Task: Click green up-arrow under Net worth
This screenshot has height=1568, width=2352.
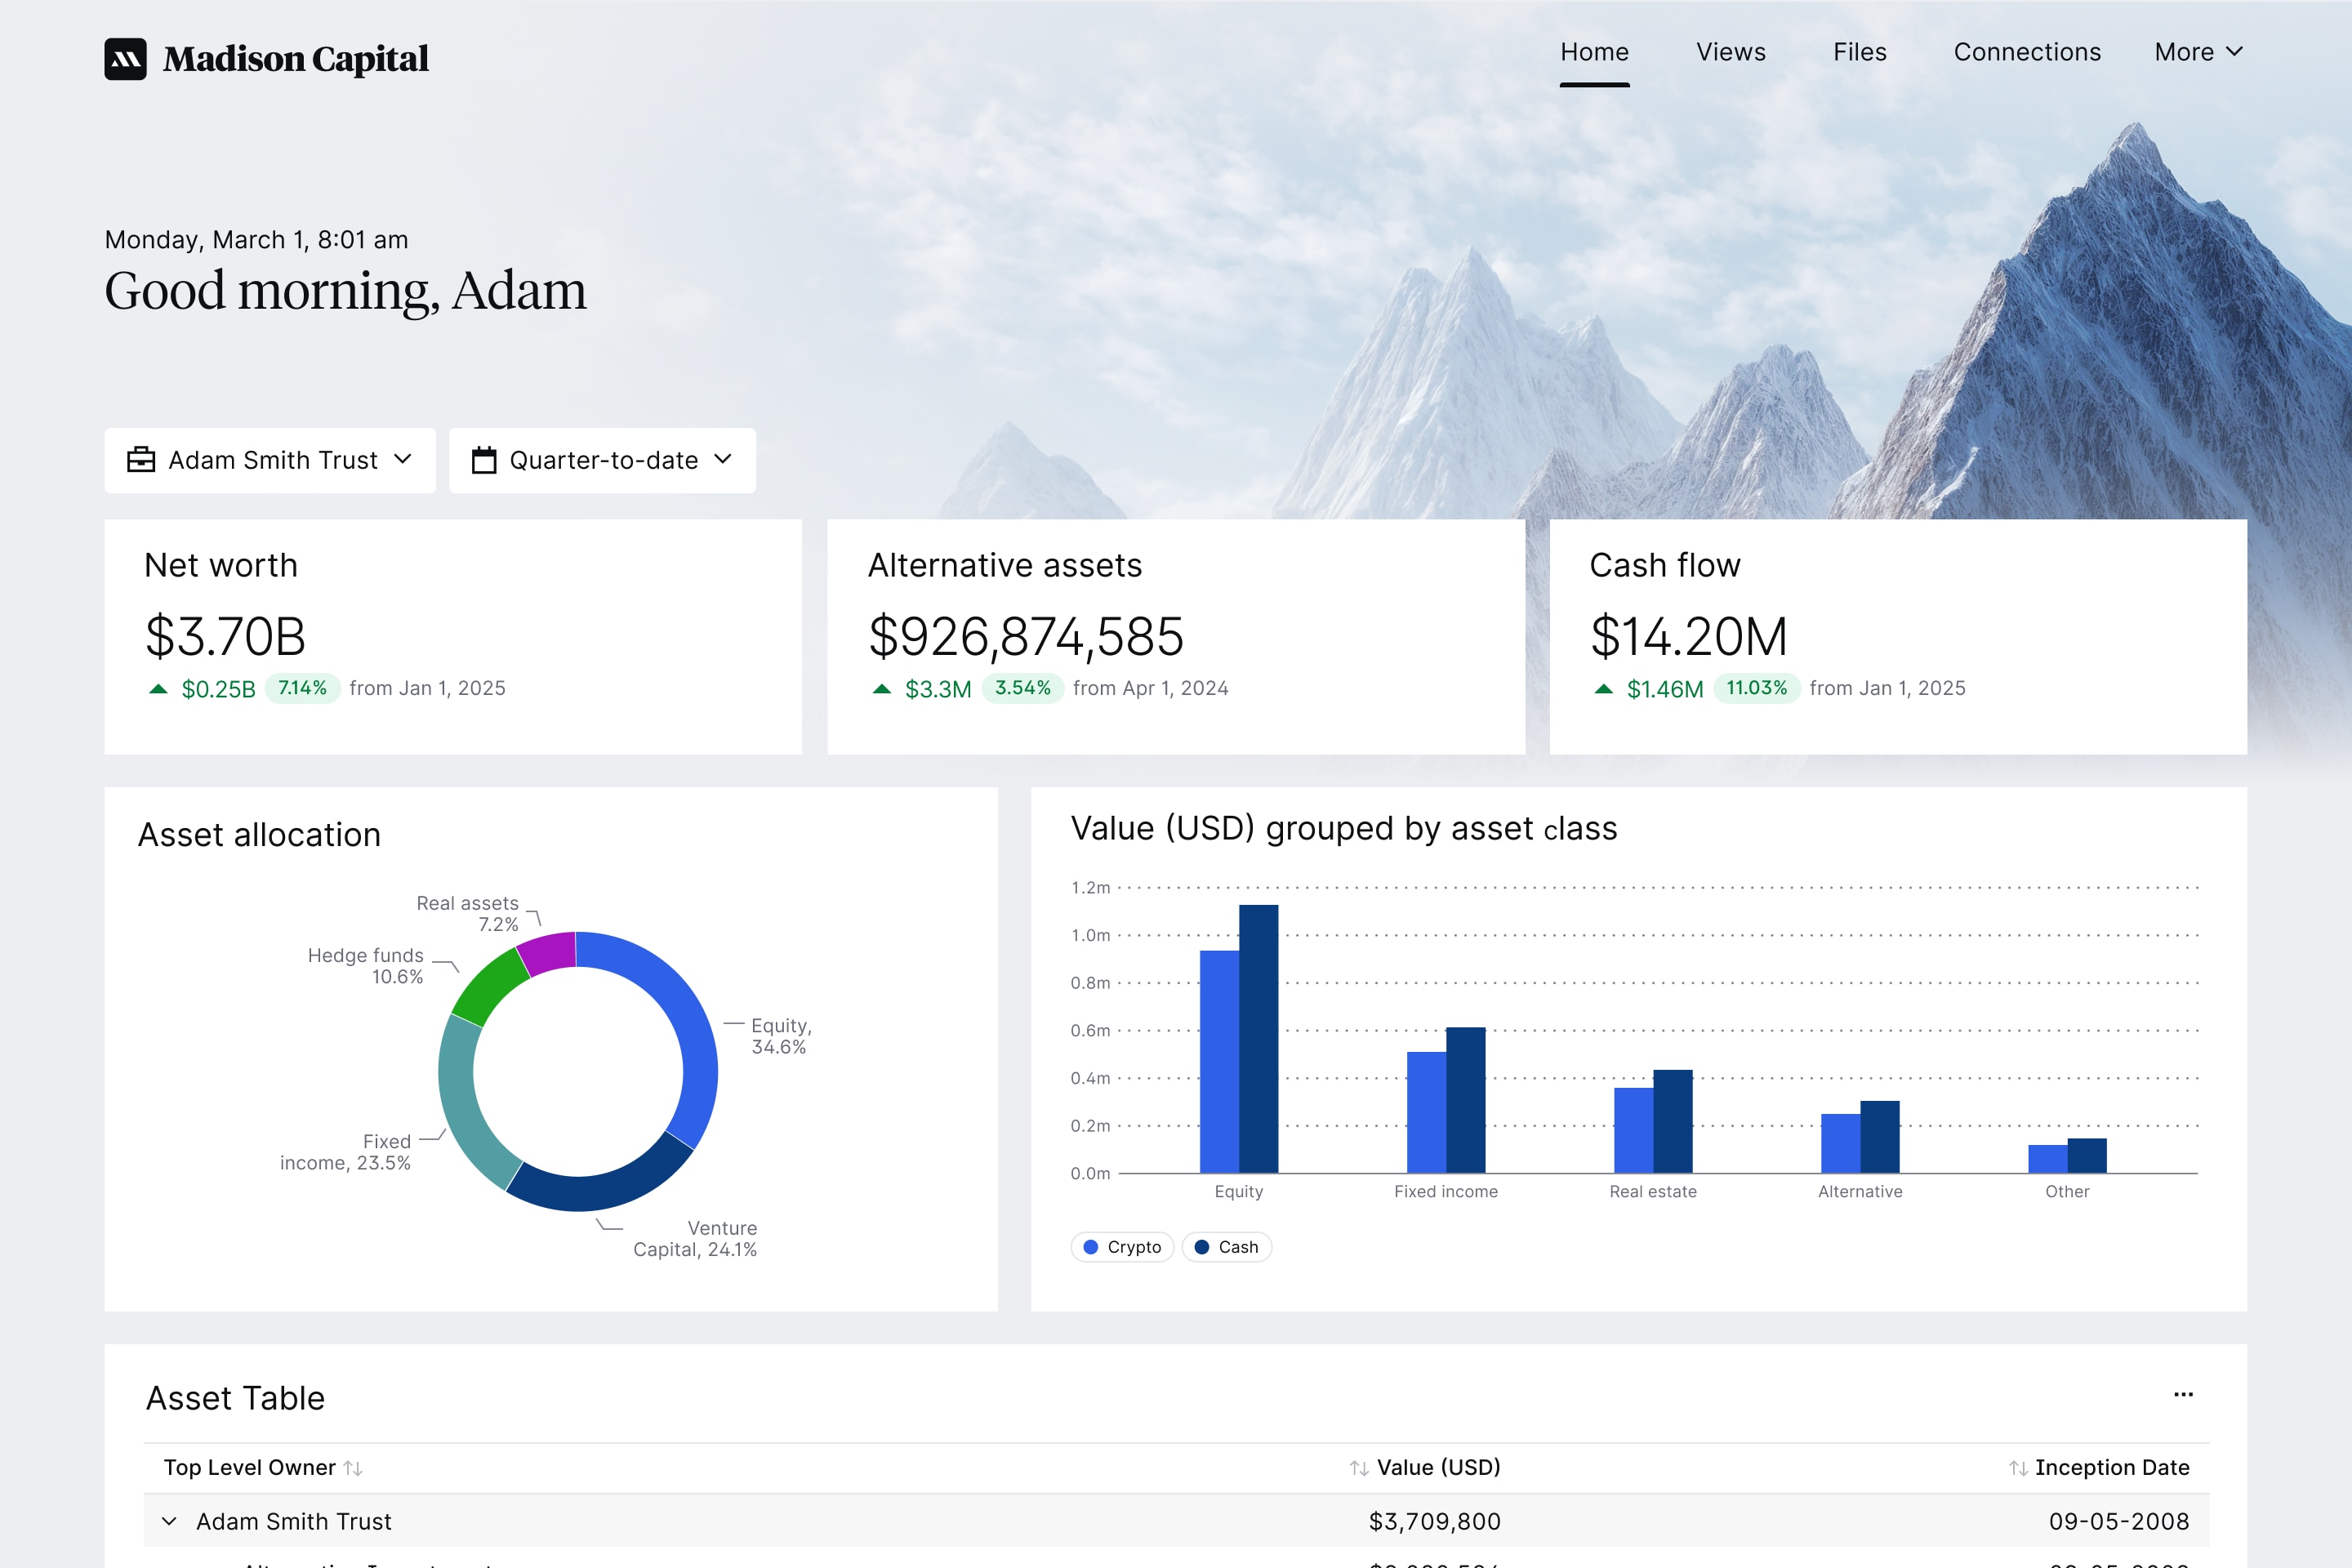Action: pos(158,689)
